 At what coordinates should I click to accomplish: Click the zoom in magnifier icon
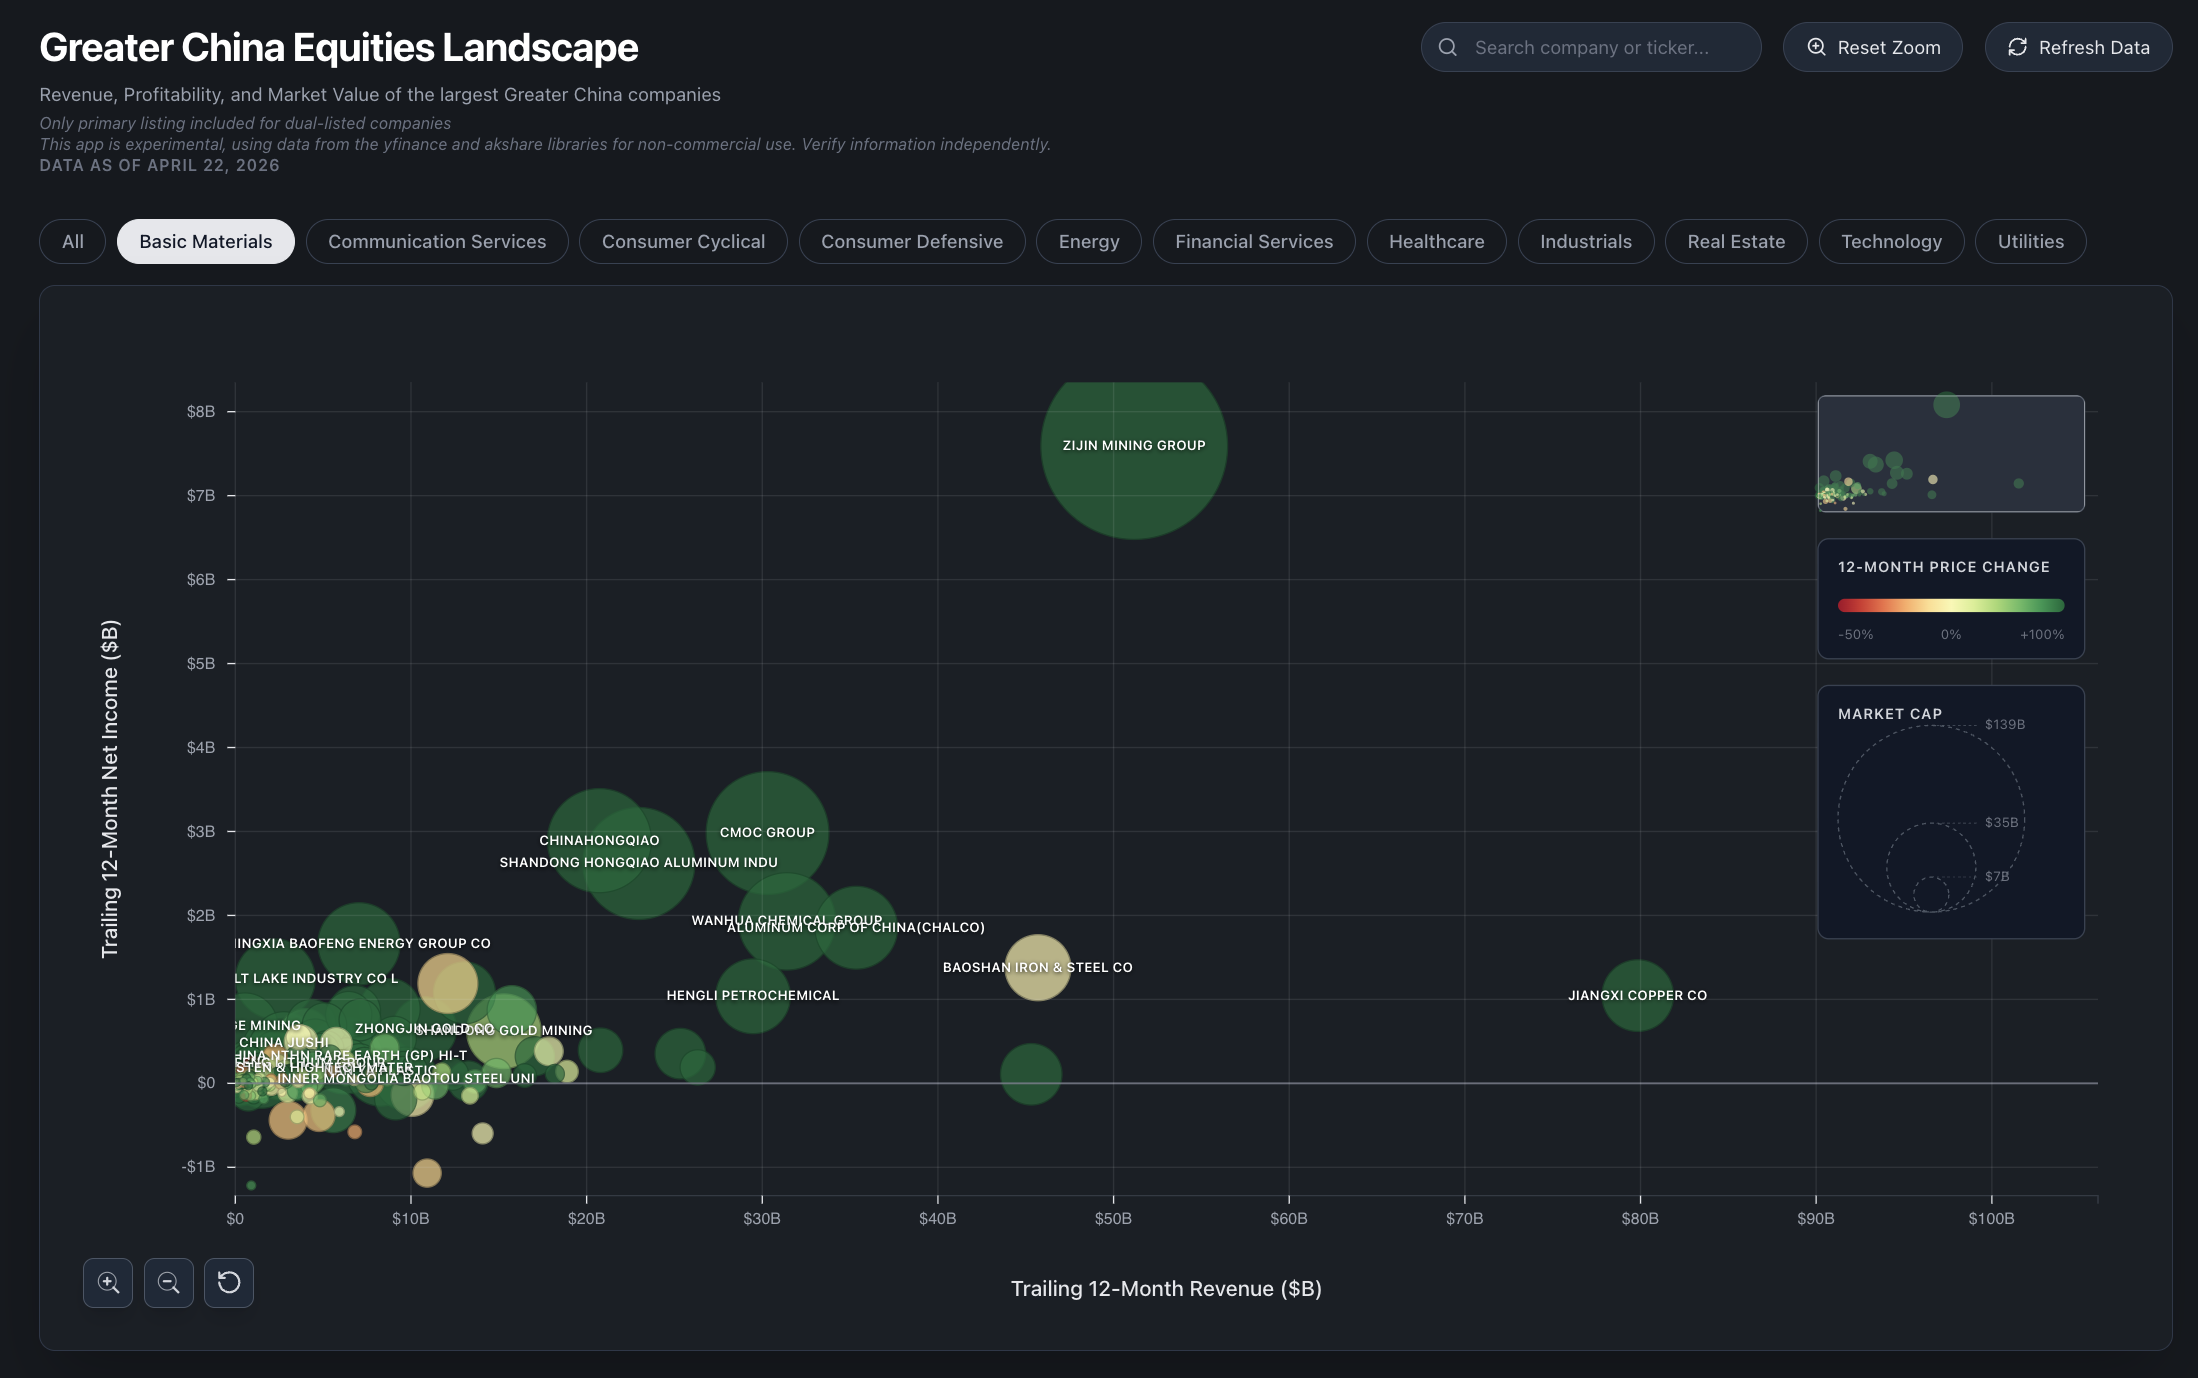click(x=108, y=1282)
